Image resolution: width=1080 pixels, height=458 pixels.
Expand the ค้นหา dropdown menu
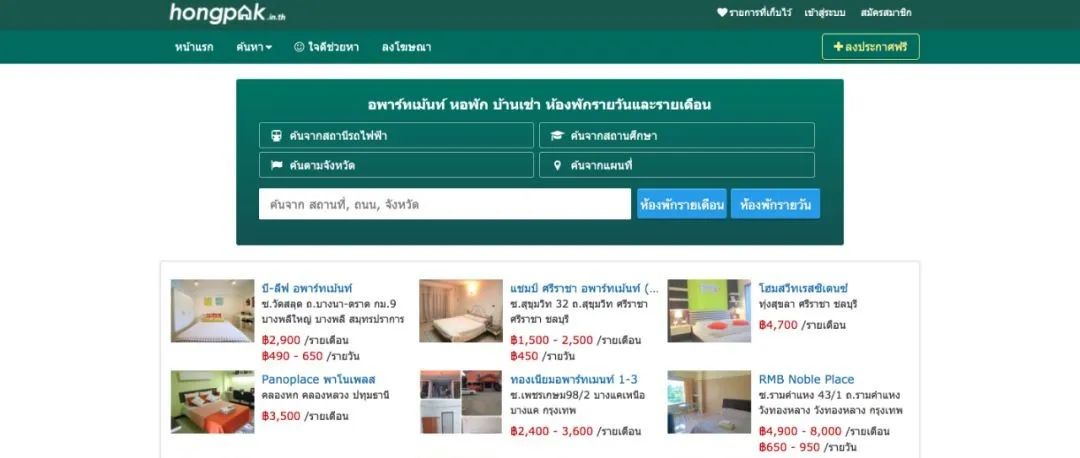coord(253,48)
